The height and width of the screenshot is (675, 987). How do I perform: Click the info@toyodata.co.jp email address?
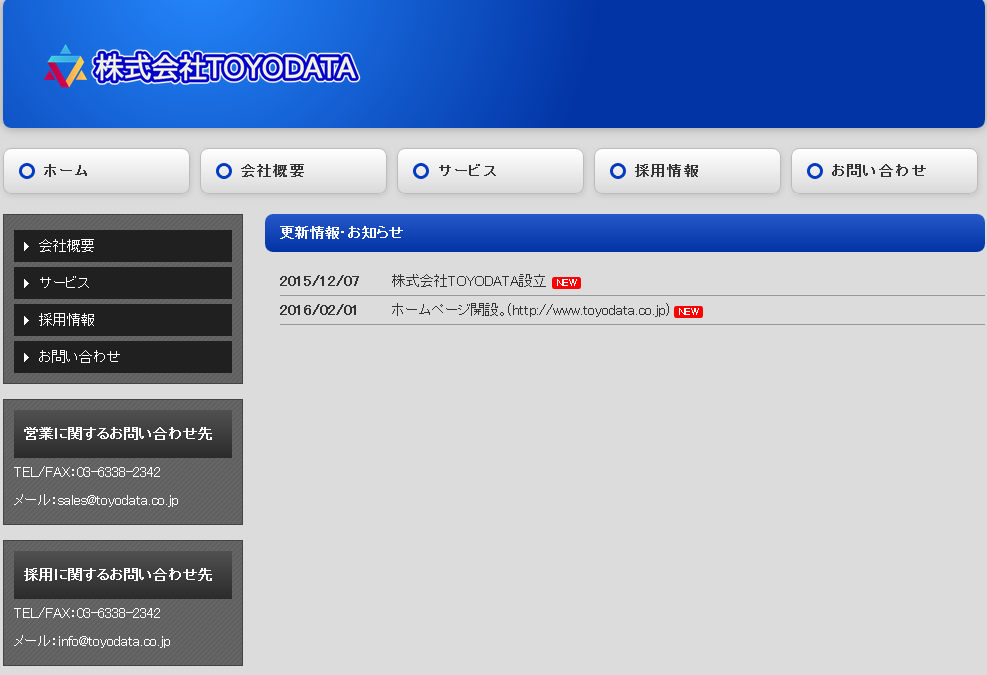[x=113, y=641]
